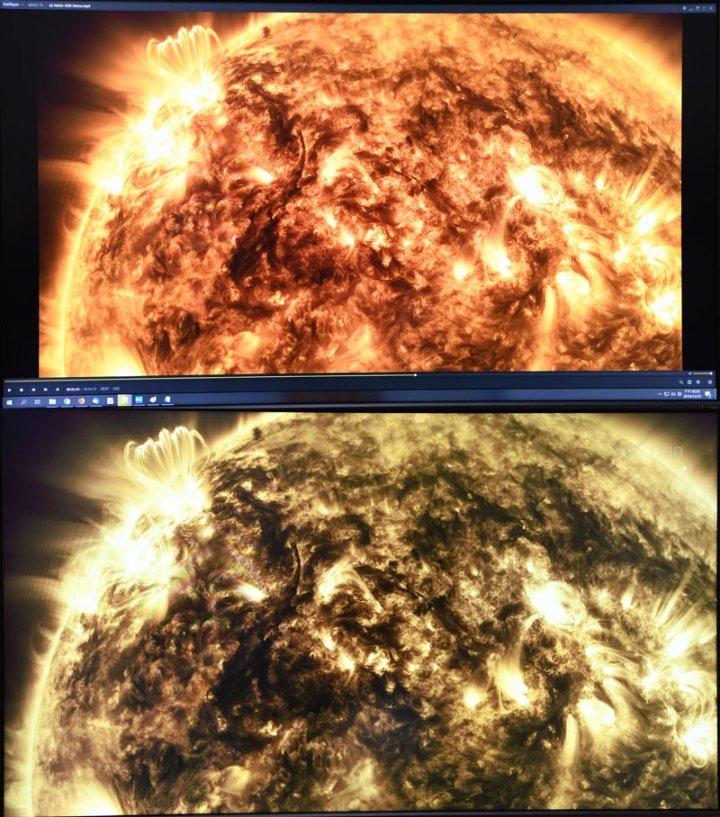720x817 pixels.
Task: Open Task View on the taskbar
Action: [x=38, y=402]
